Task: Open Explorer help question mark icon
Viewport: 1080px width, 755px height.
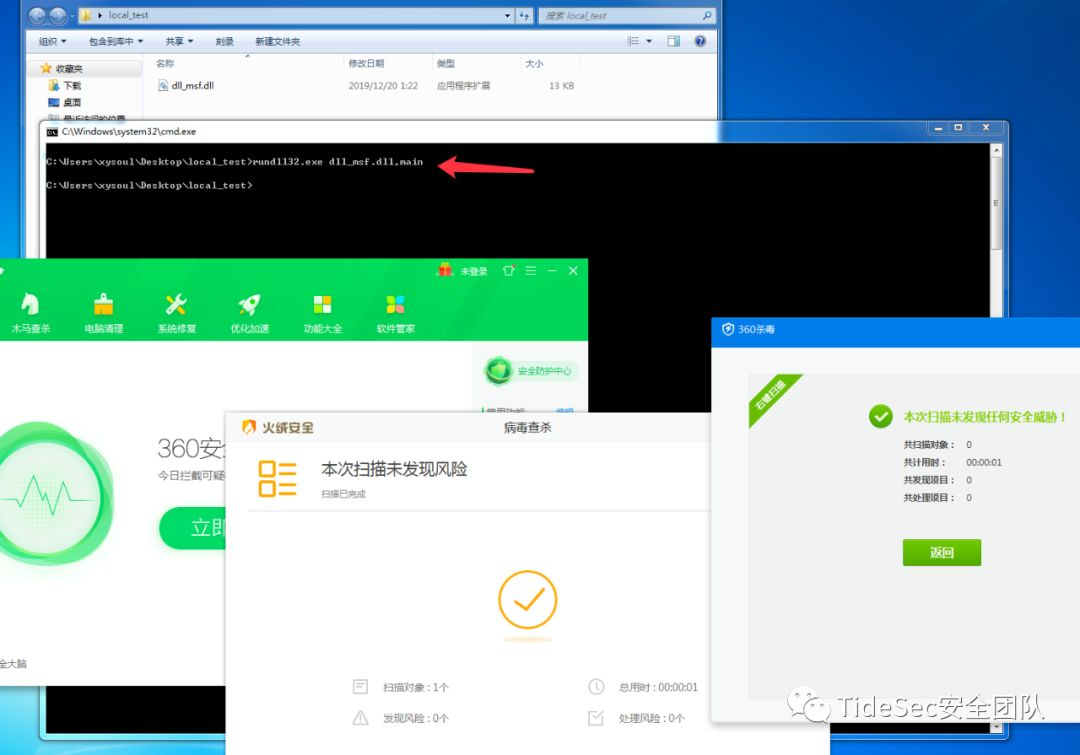Action: click(x=700, y=41)
